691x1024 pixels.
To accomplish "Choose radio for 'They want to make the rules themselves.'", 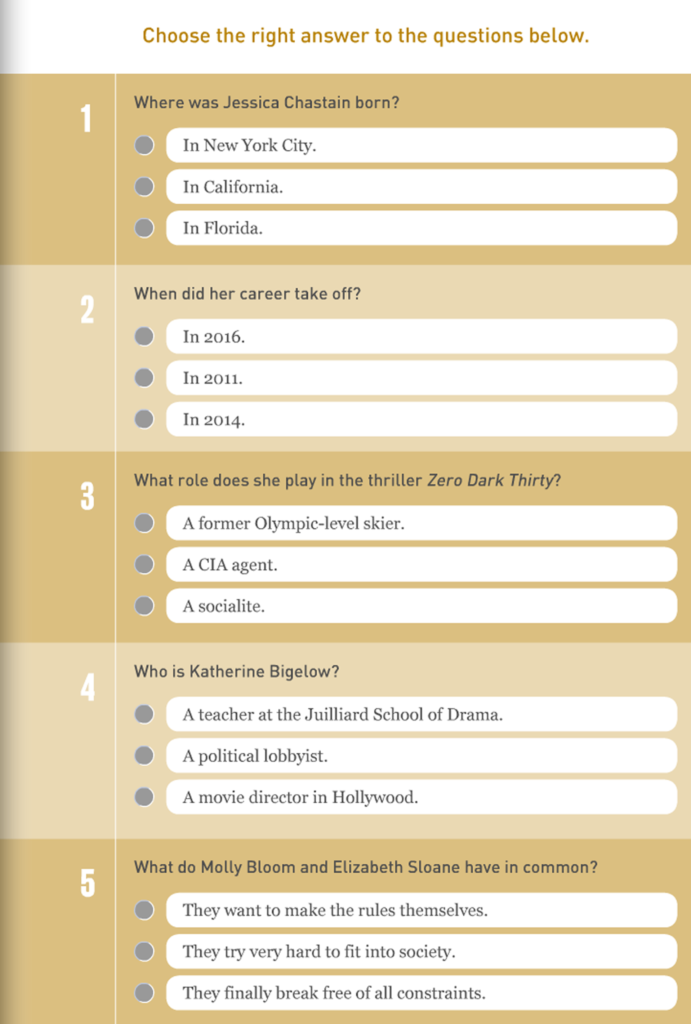I will (x=145, y=910).
